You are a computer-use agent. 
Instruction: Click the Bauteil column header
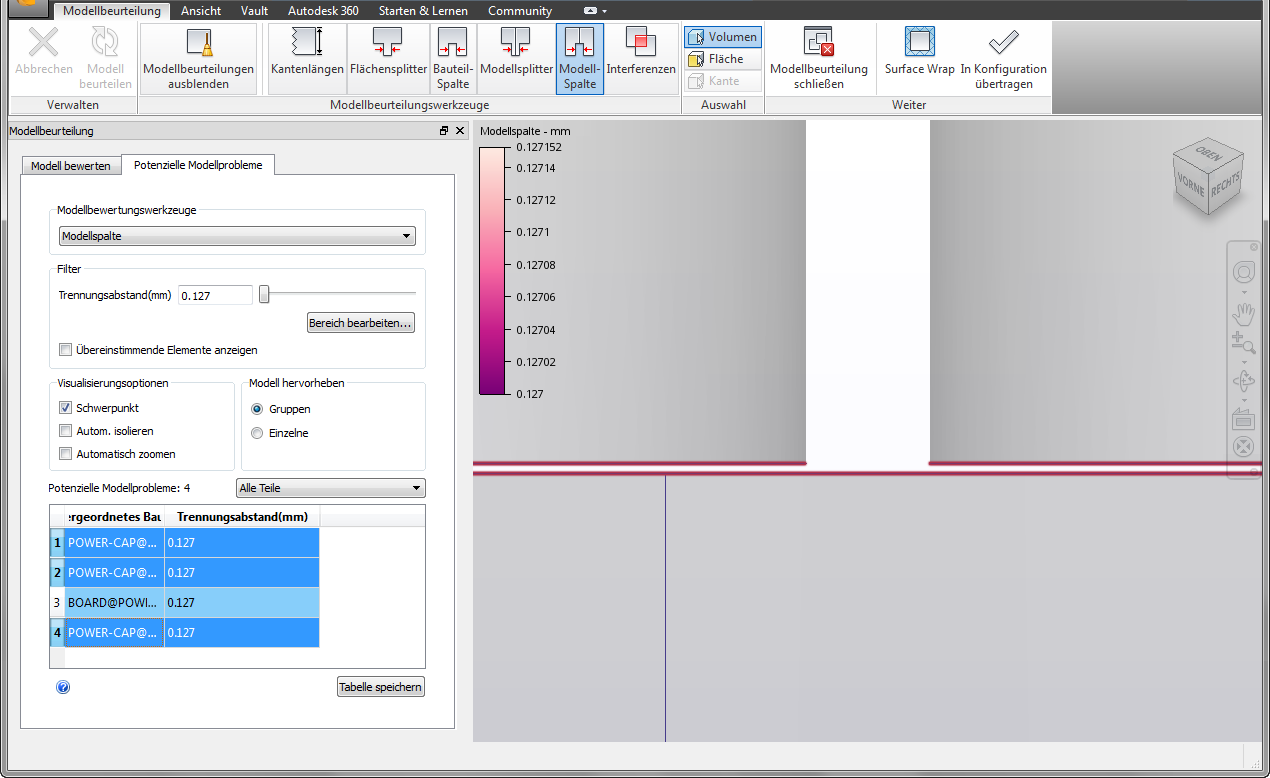tap(114, 516)
